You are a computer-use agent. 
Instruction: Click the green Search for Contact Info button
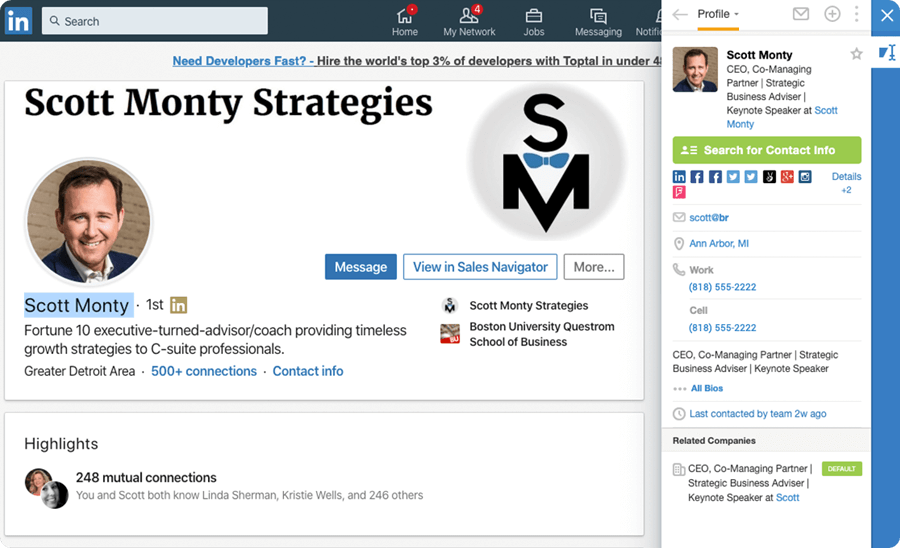pos(767,150)
